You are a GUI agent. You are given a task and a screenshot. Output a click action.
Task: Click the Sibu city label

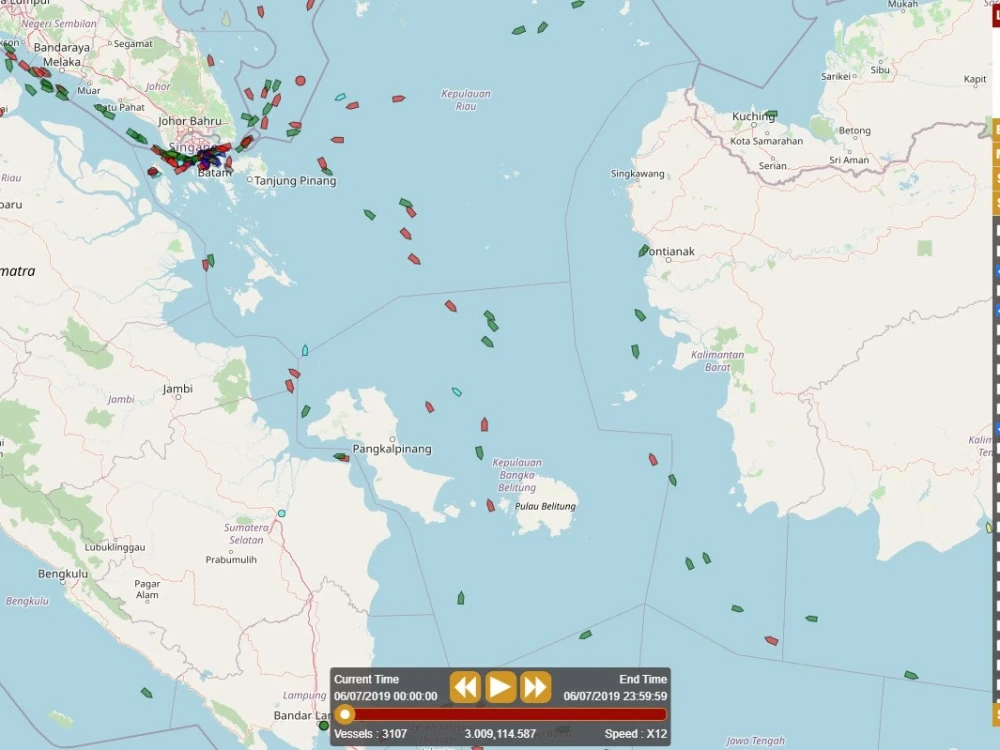pyautogui.click(x=880, y=70)
